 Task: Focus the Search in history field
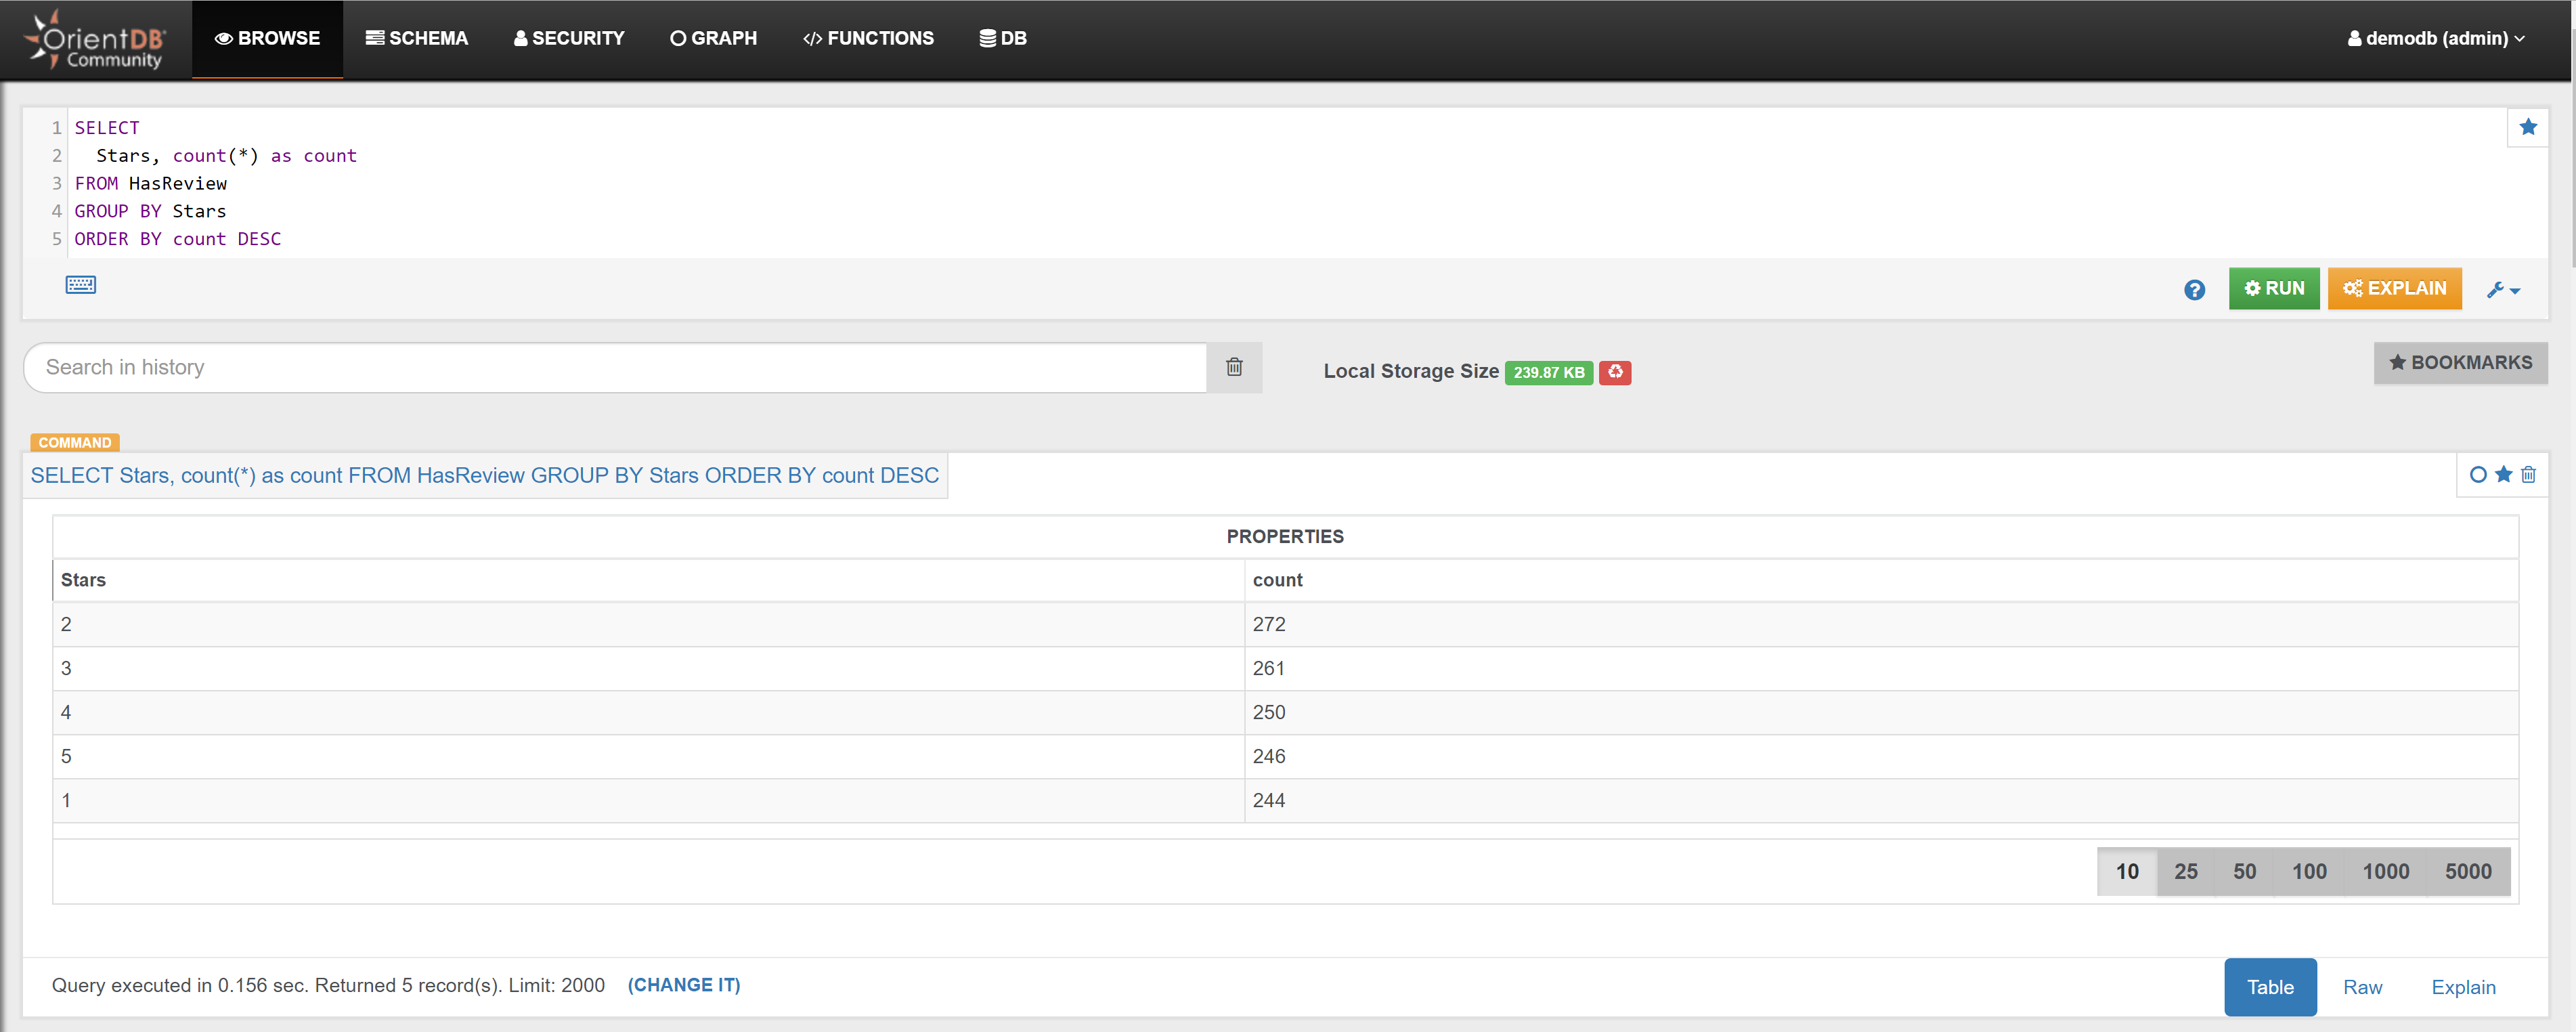click(614, 367)
